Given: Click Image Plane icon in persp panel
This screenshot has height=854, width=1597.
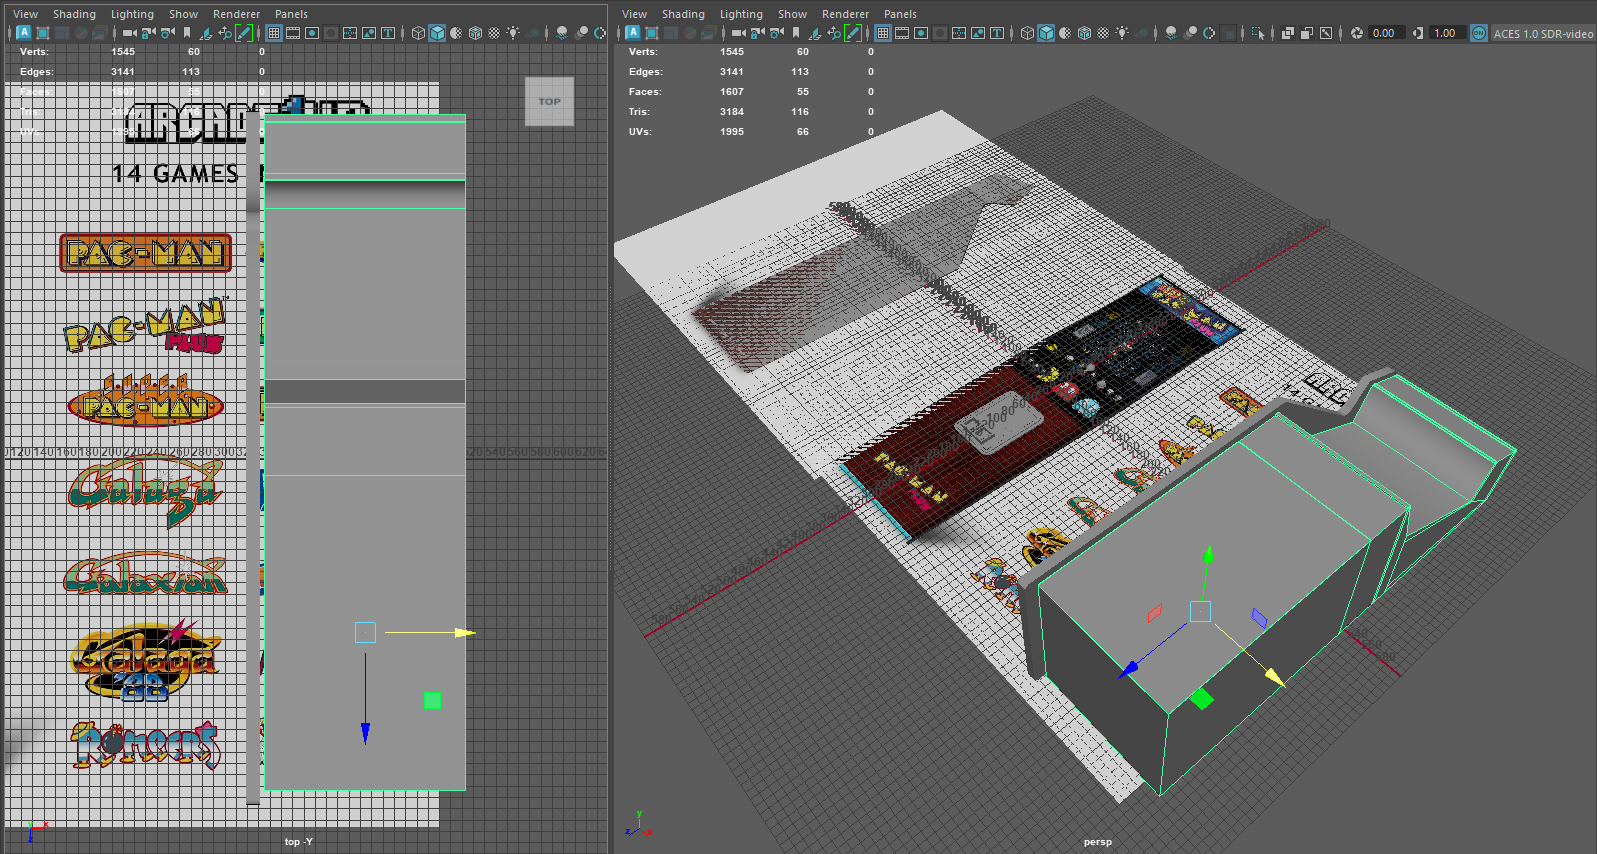Looking at the screenshot, I should (x=815, y=33).
